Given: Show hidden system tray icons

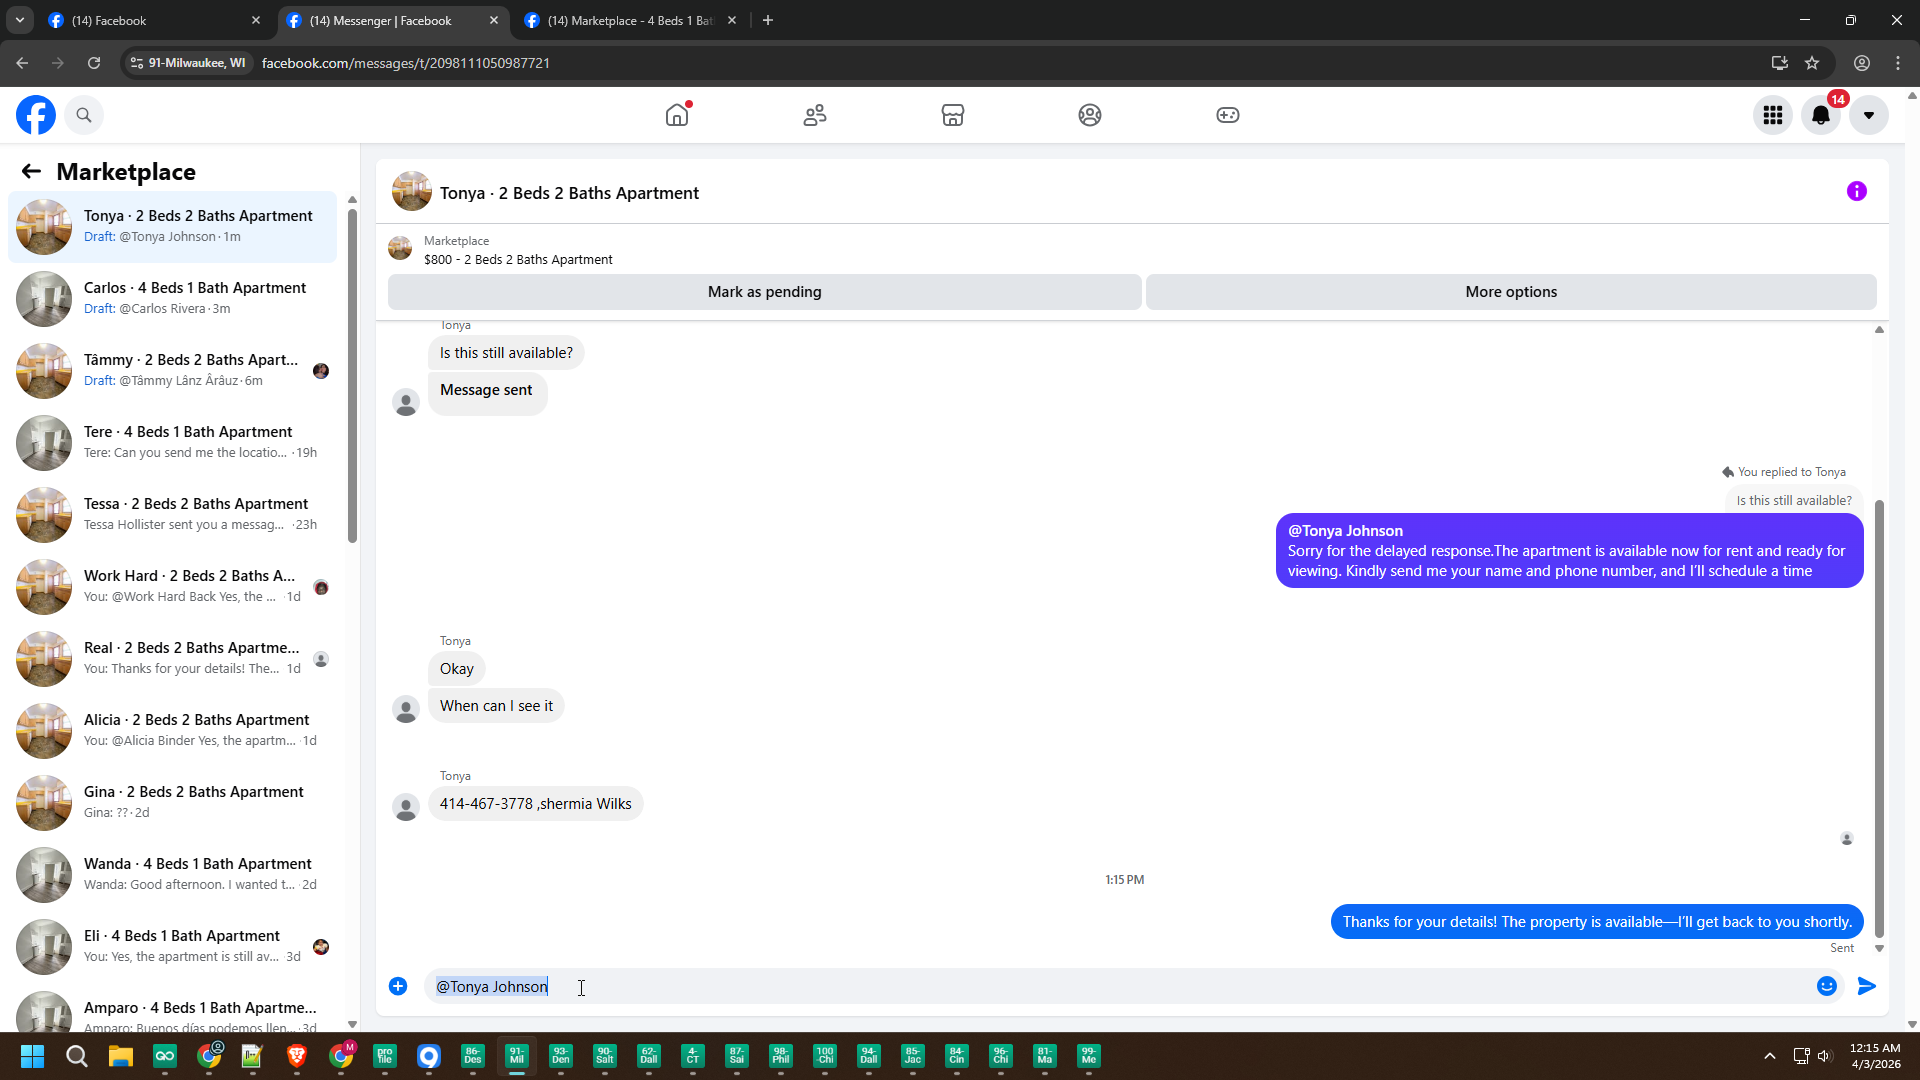Looking at the screenshot, I should (x=1770, y=1056).
